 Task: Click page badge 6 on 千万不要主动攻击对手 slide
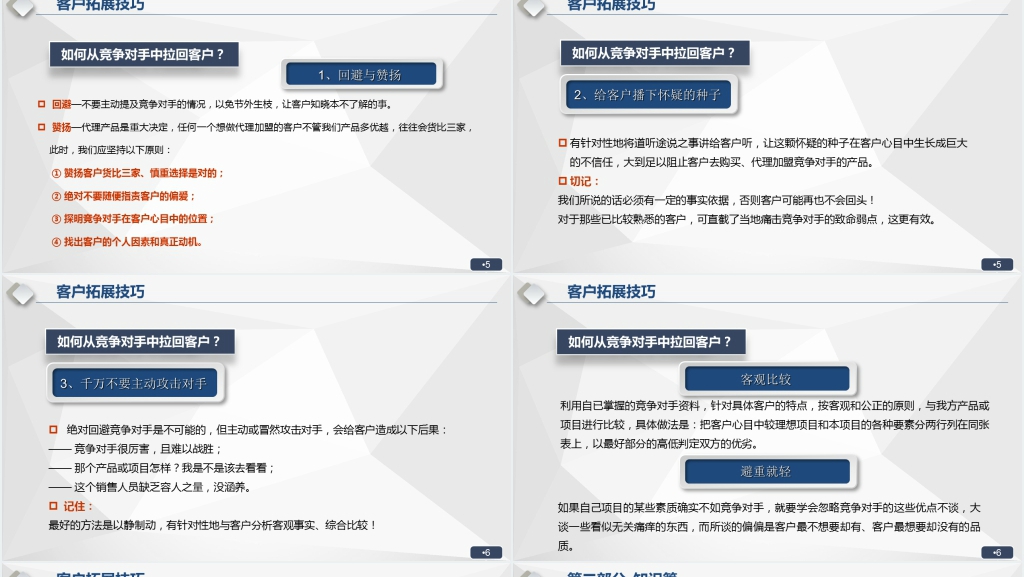click(486, 552)
